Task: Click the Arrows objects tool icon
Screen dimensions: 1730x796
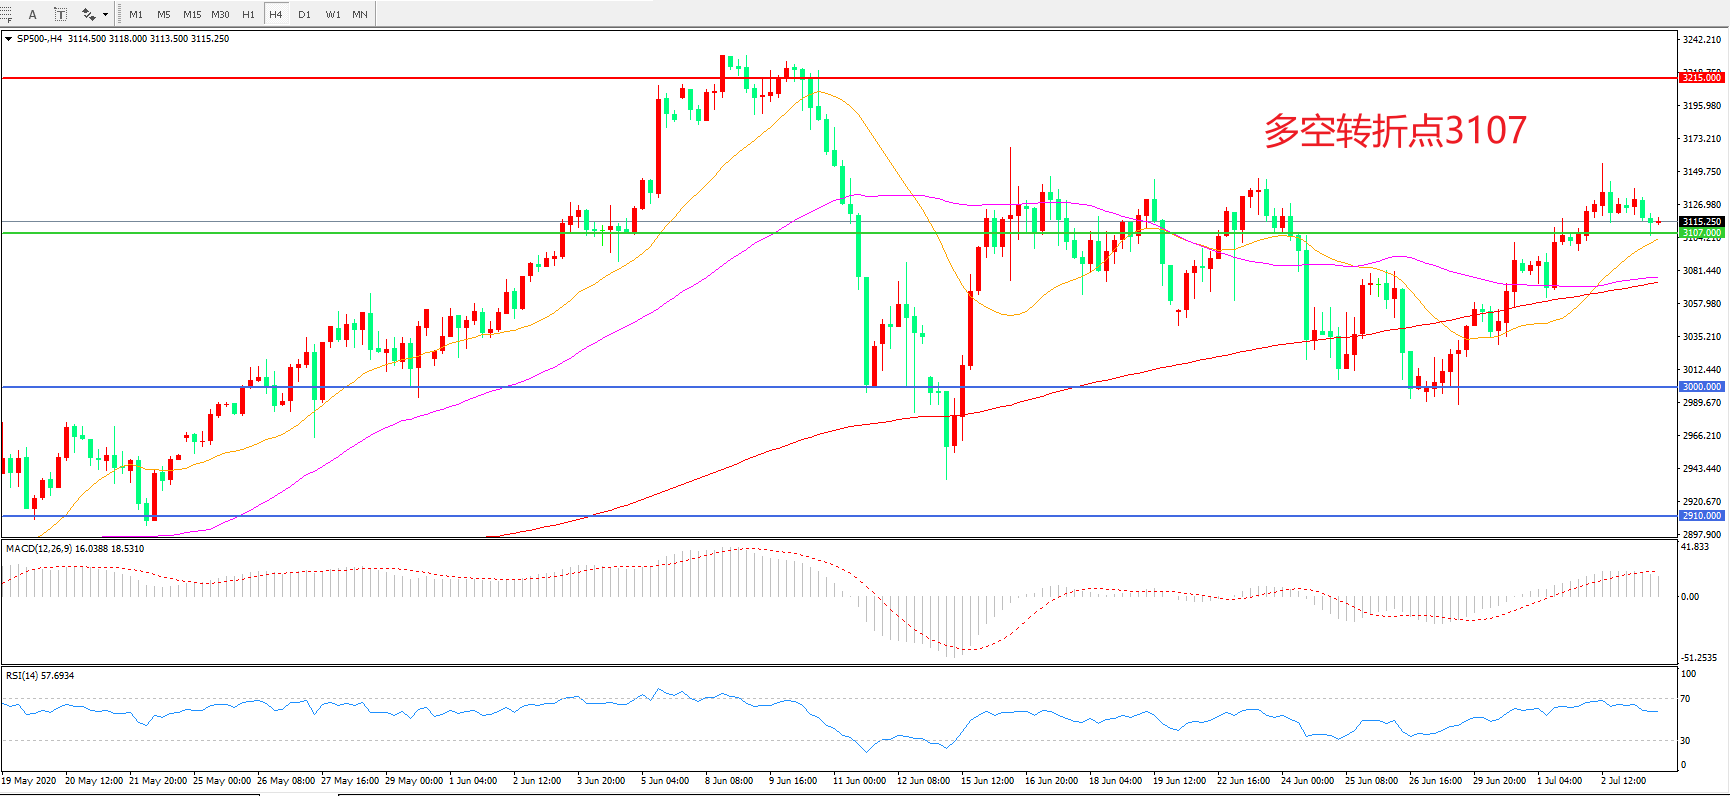Action: pyautogui.click(x=89, y=14)
